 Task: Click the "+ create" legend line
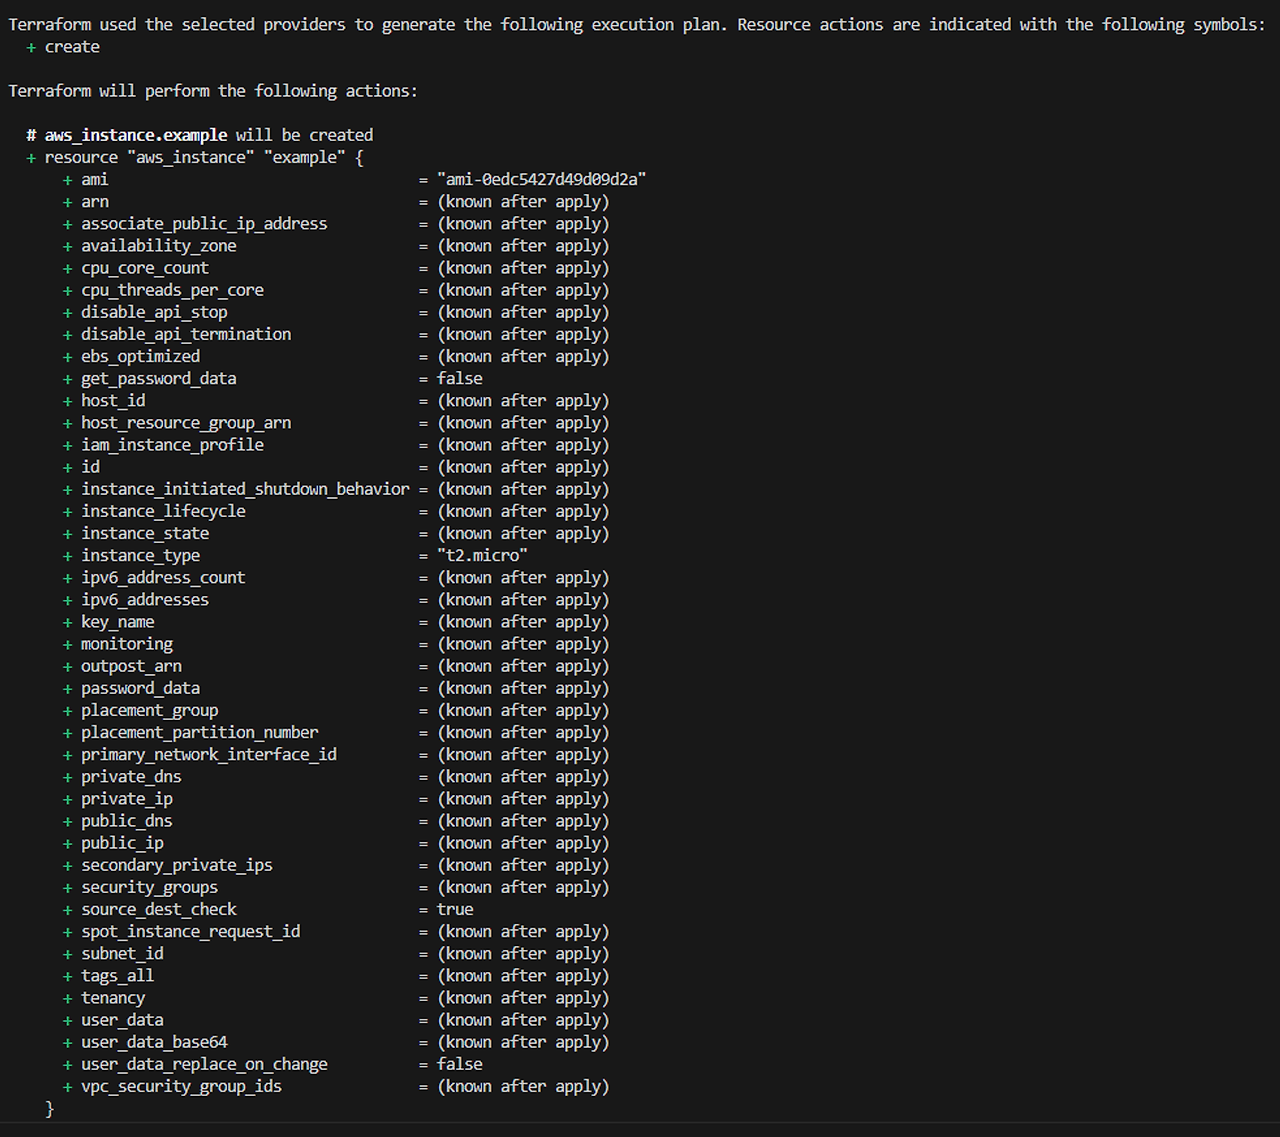(x=63, y=47)
